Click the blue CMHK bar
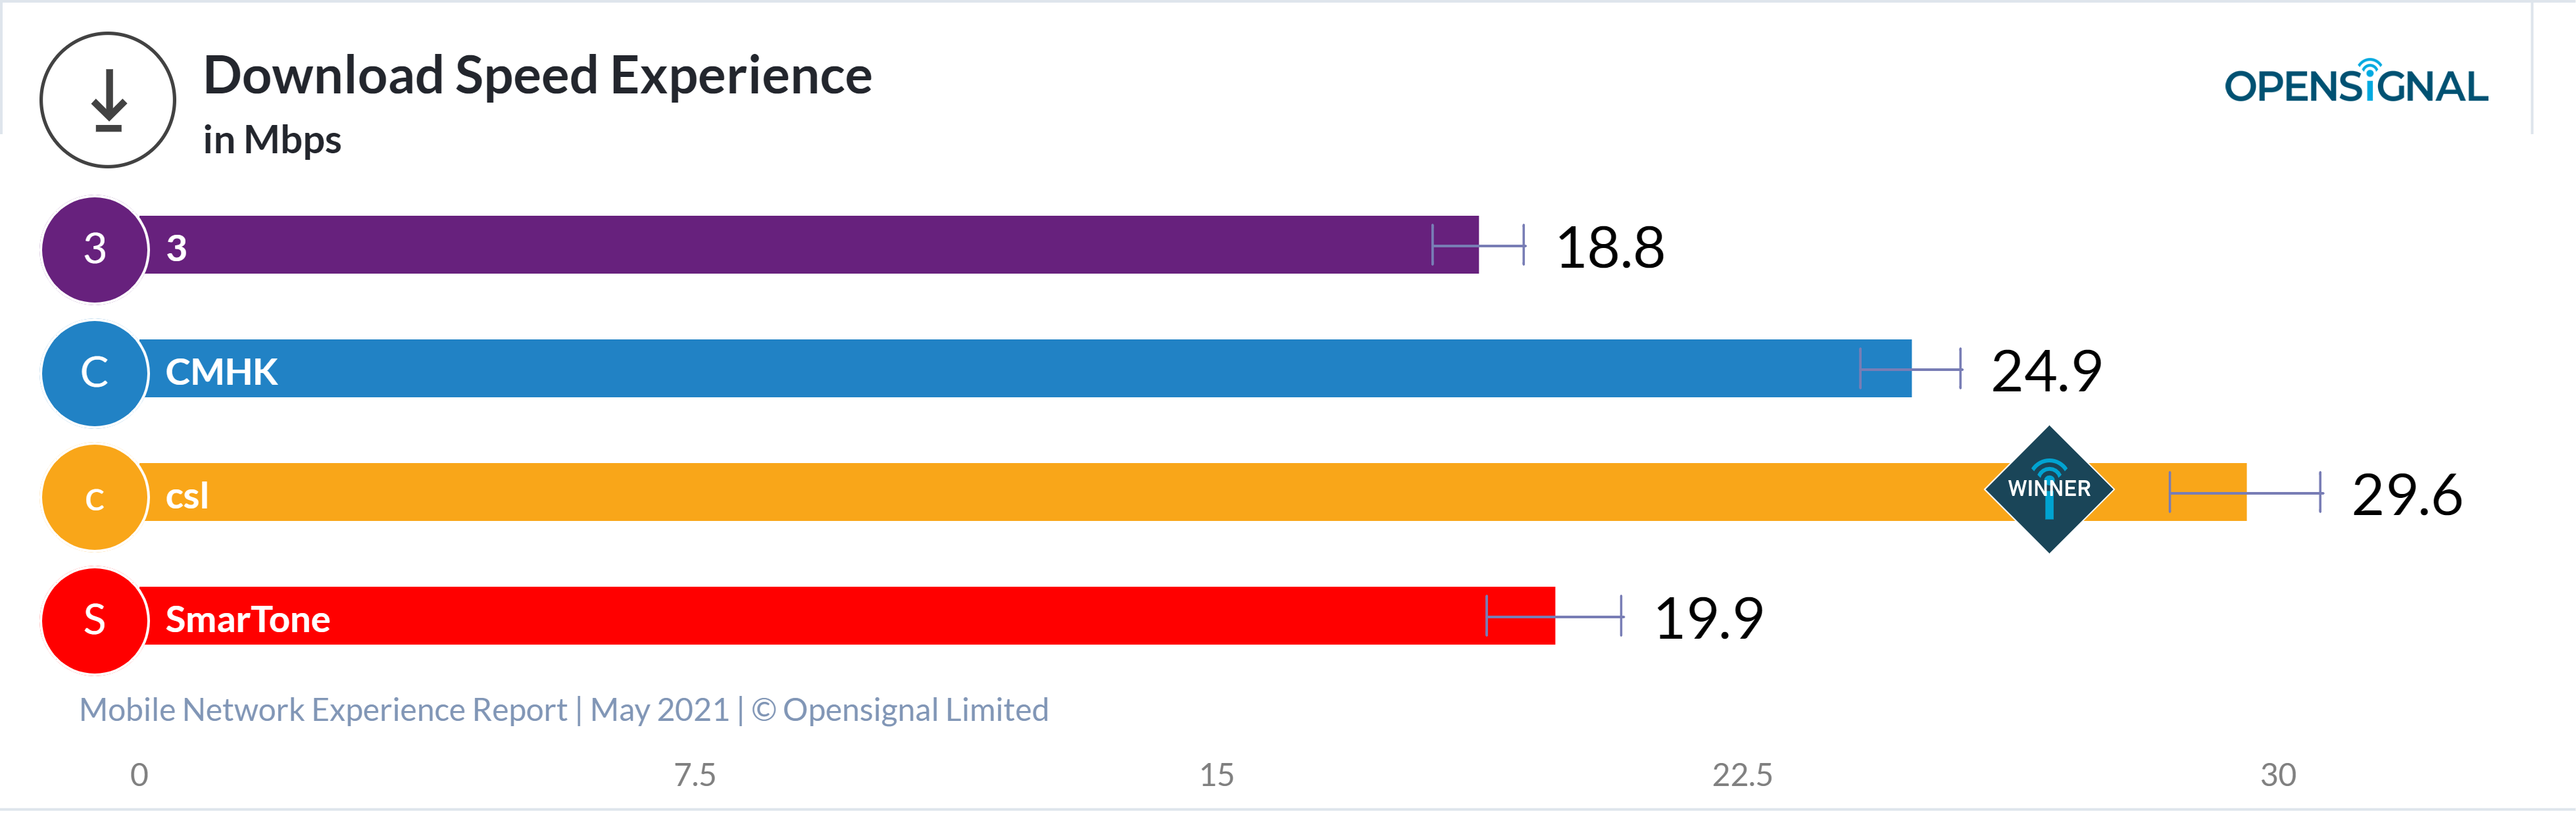 pyautogui.click(x=1000, y=369)
